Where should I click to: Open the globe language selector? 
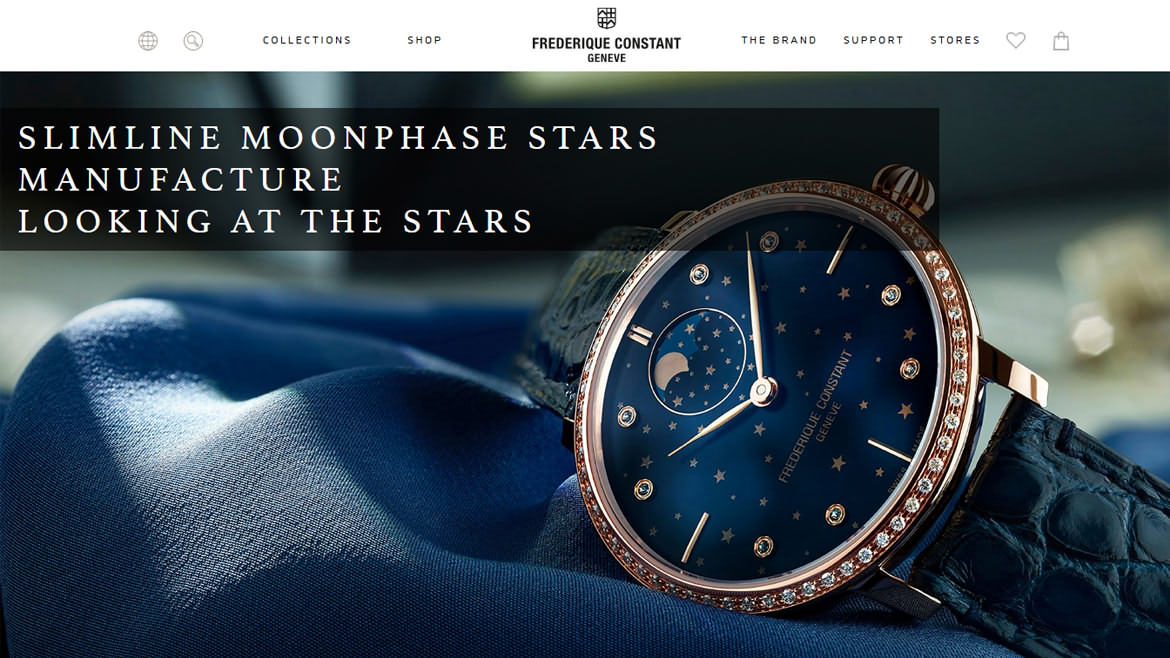pyautogui.click(x=148, y=41)
